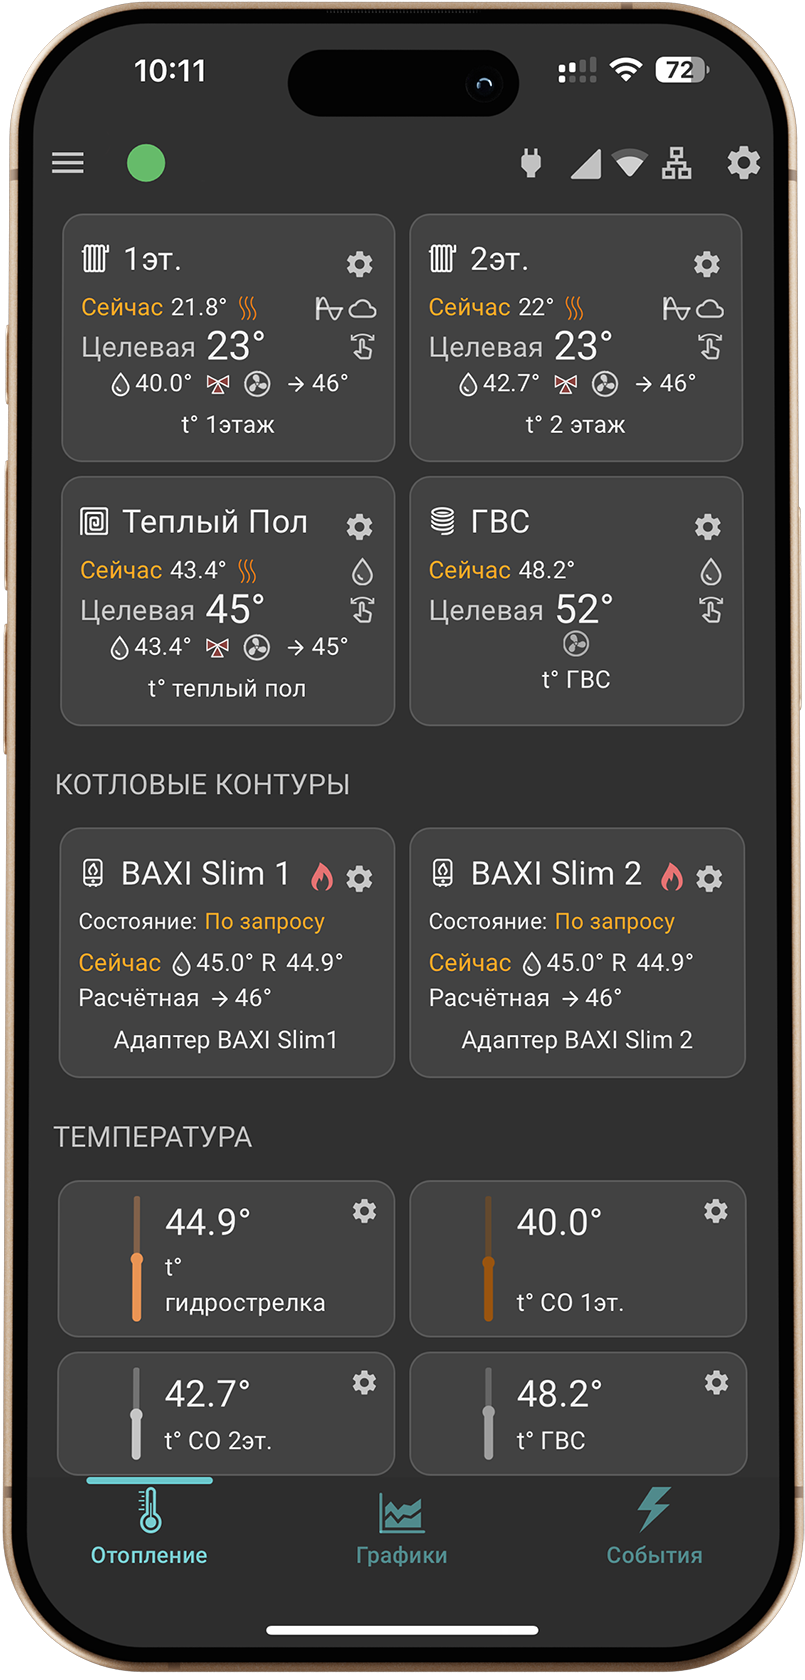This screenshot has height=1680, width=805.
Task: Open main settings gear in header
Action: [743, 163]
